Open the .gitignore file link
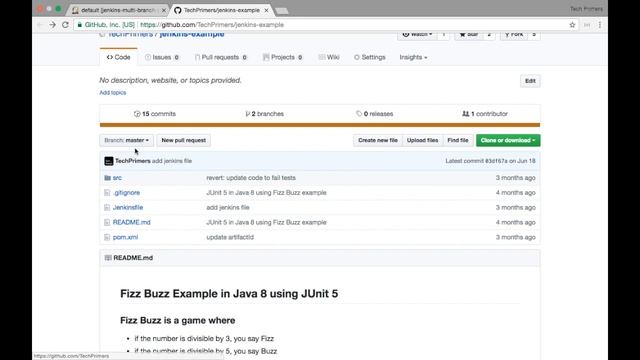This screenshot has width=640, height=360. point(127,193)
